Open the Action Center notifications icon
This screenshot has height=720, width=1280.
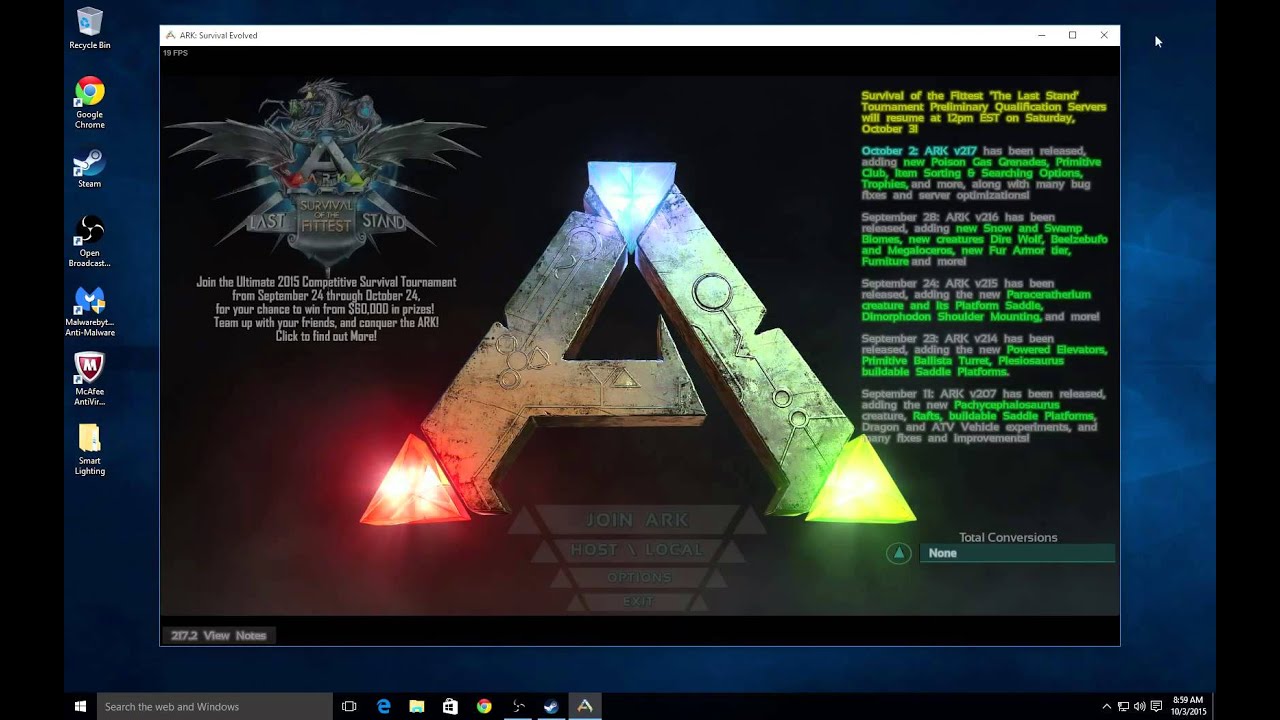[x=1157, y=707]
